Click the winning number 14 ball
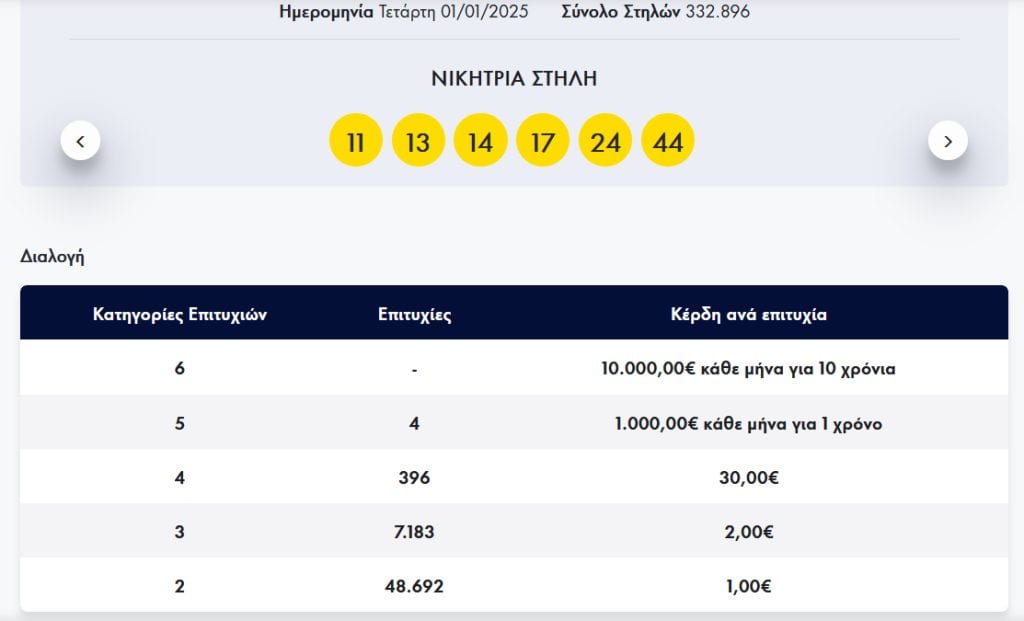Viewport: 1024px width, 621px height. [480, 142]
